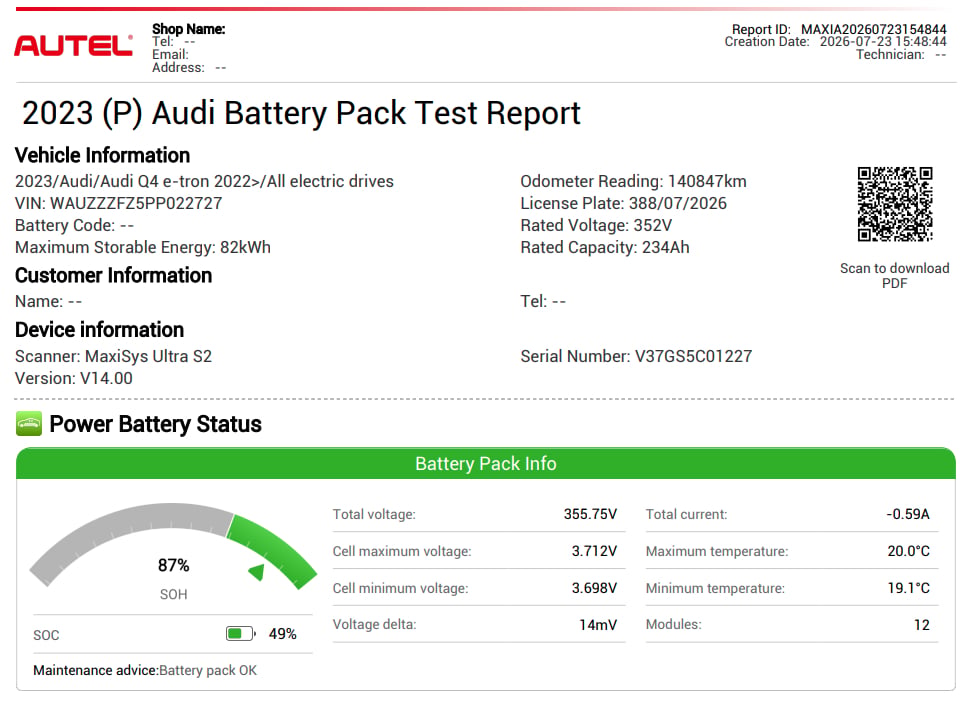Click Rated Capacity: 234Ah

605,247
